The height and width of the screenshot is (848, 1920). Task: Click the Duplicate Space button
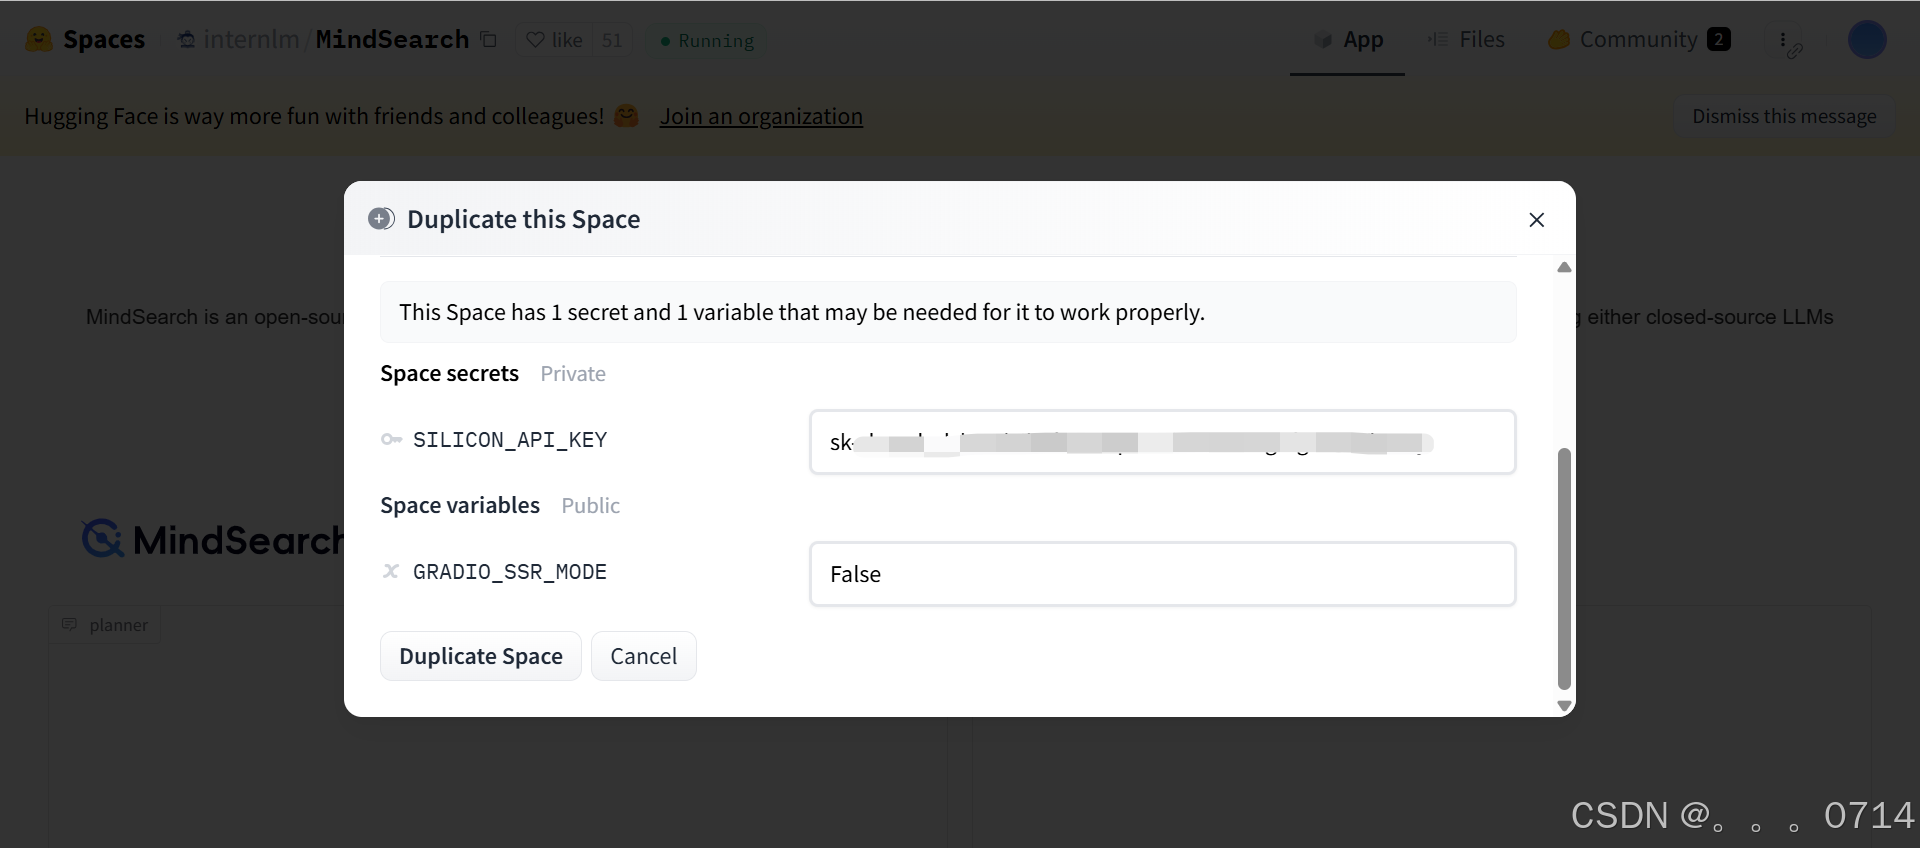481,656
